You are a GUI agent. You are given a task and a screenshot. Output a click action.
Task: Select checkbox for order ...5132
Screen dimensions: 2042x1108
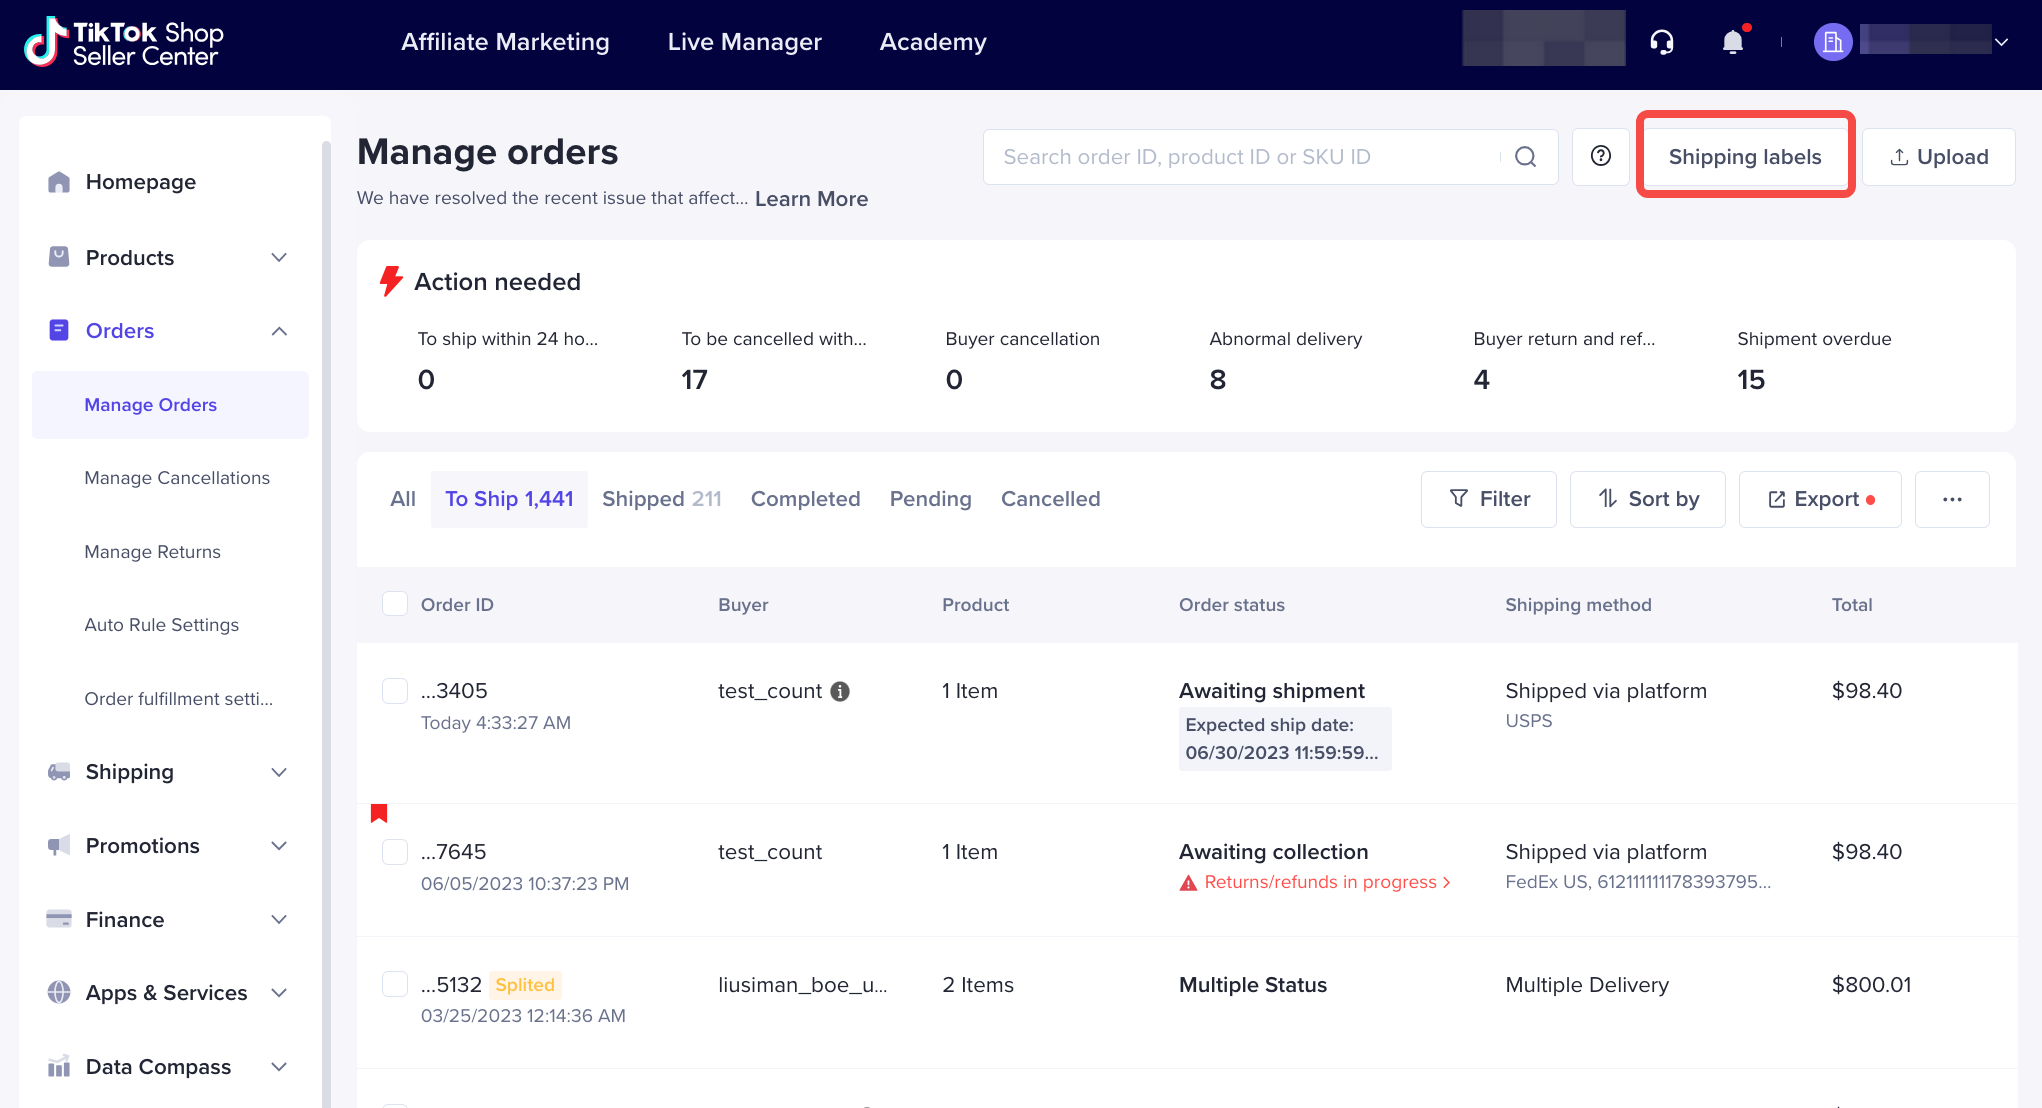pyautogui.click(x=395, y=984)
